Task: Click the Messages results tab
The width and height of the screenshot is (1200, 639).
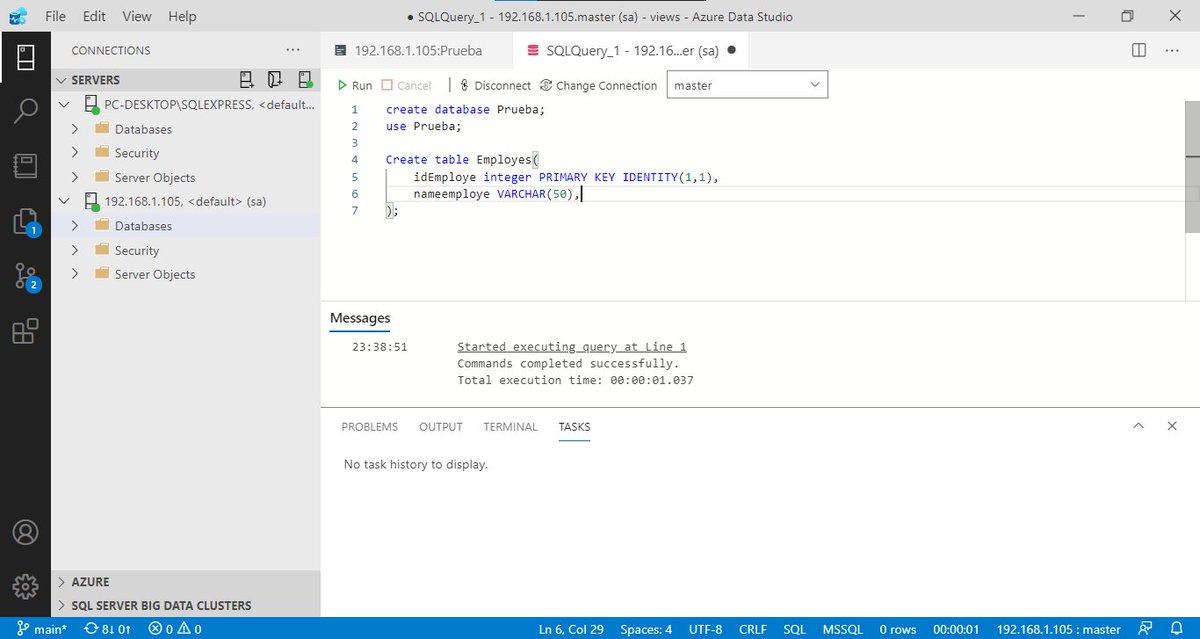Action: coord(360,318)
